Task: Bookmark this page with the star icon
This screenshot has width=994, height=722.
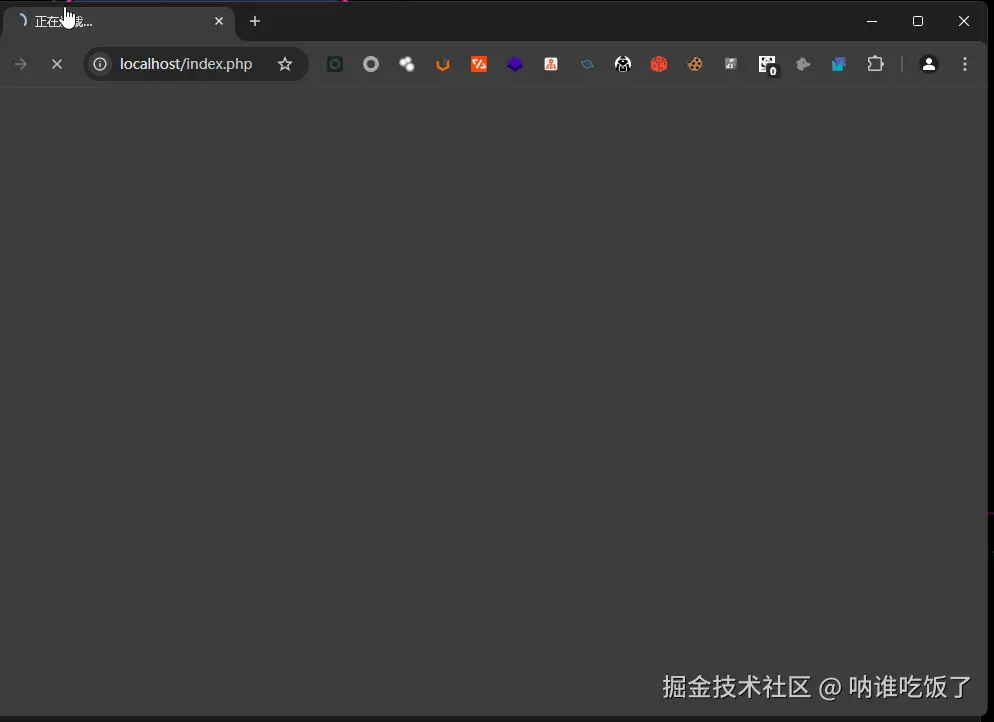Action: pyautogui.click(x=285, y=64)
